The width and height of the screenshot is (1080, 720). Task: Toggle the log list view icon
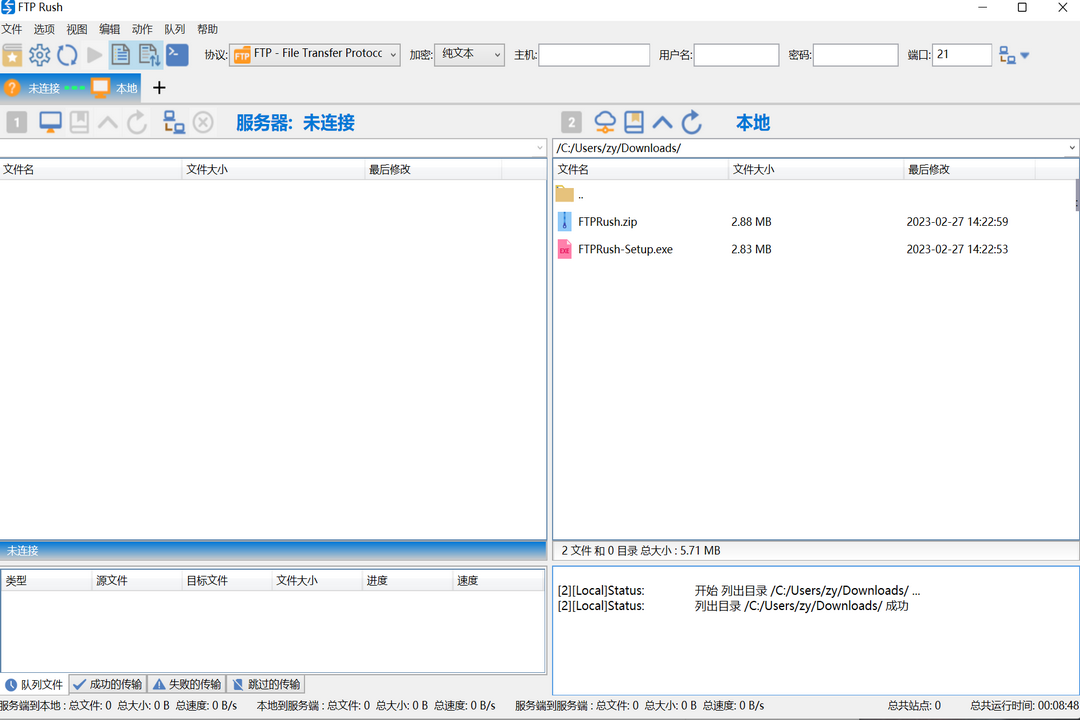pos(120,55)
